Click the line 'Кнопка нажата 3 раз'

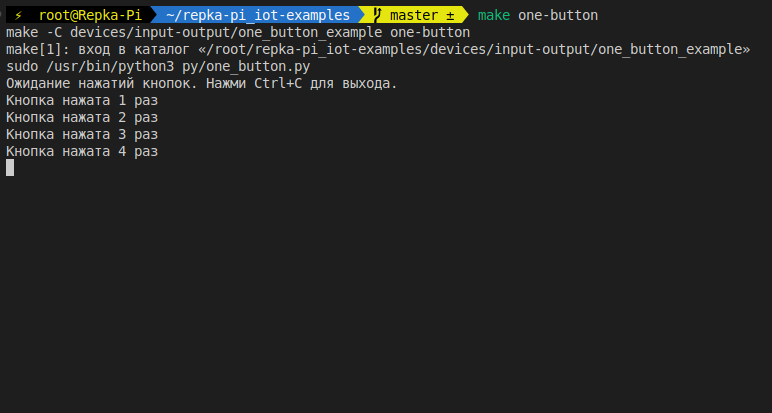point(82,134)
